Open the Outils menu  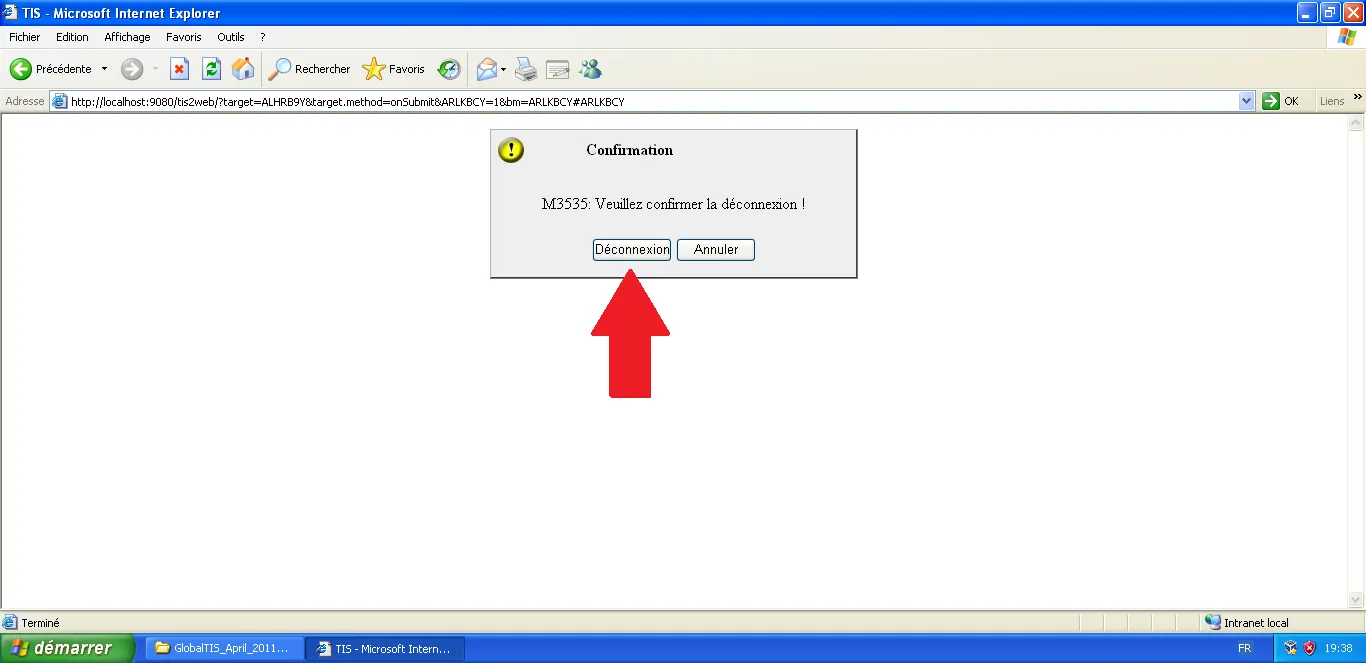point(230,37)
